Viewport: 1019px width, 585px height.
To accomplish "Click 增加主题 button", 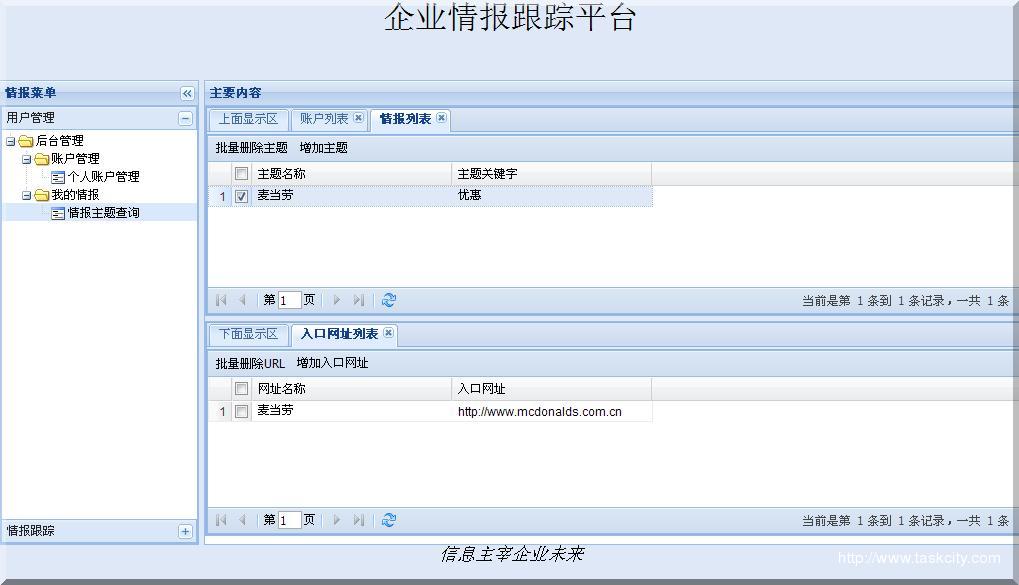I will coord(324,148).
